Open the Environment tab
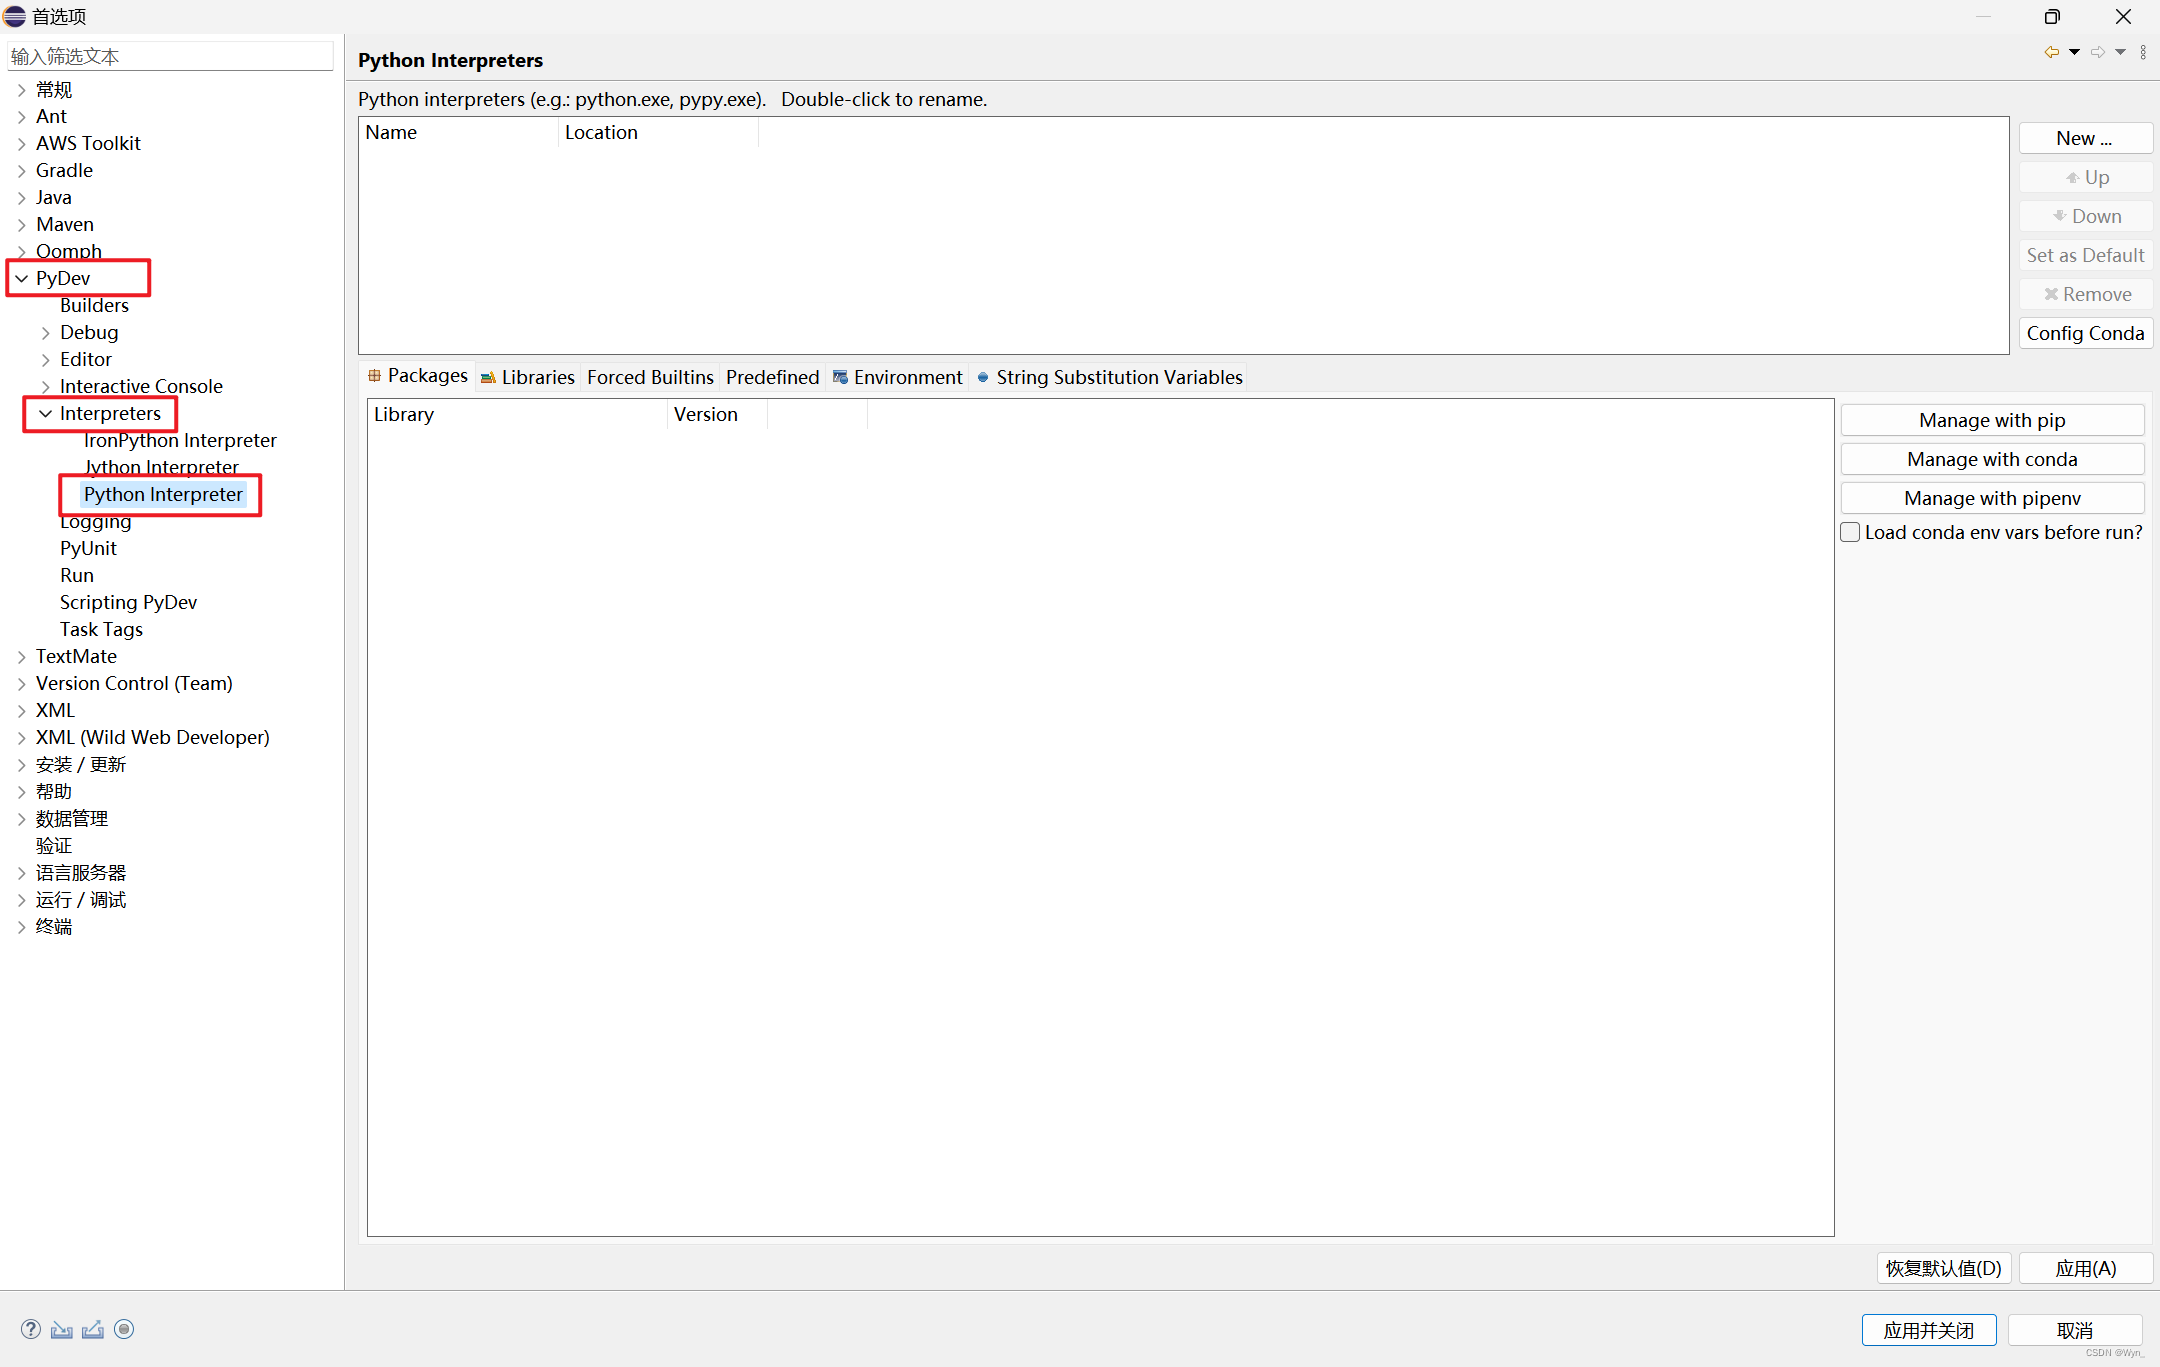2160x1367 pixels. pyautogui.click(x=897, y=377)
